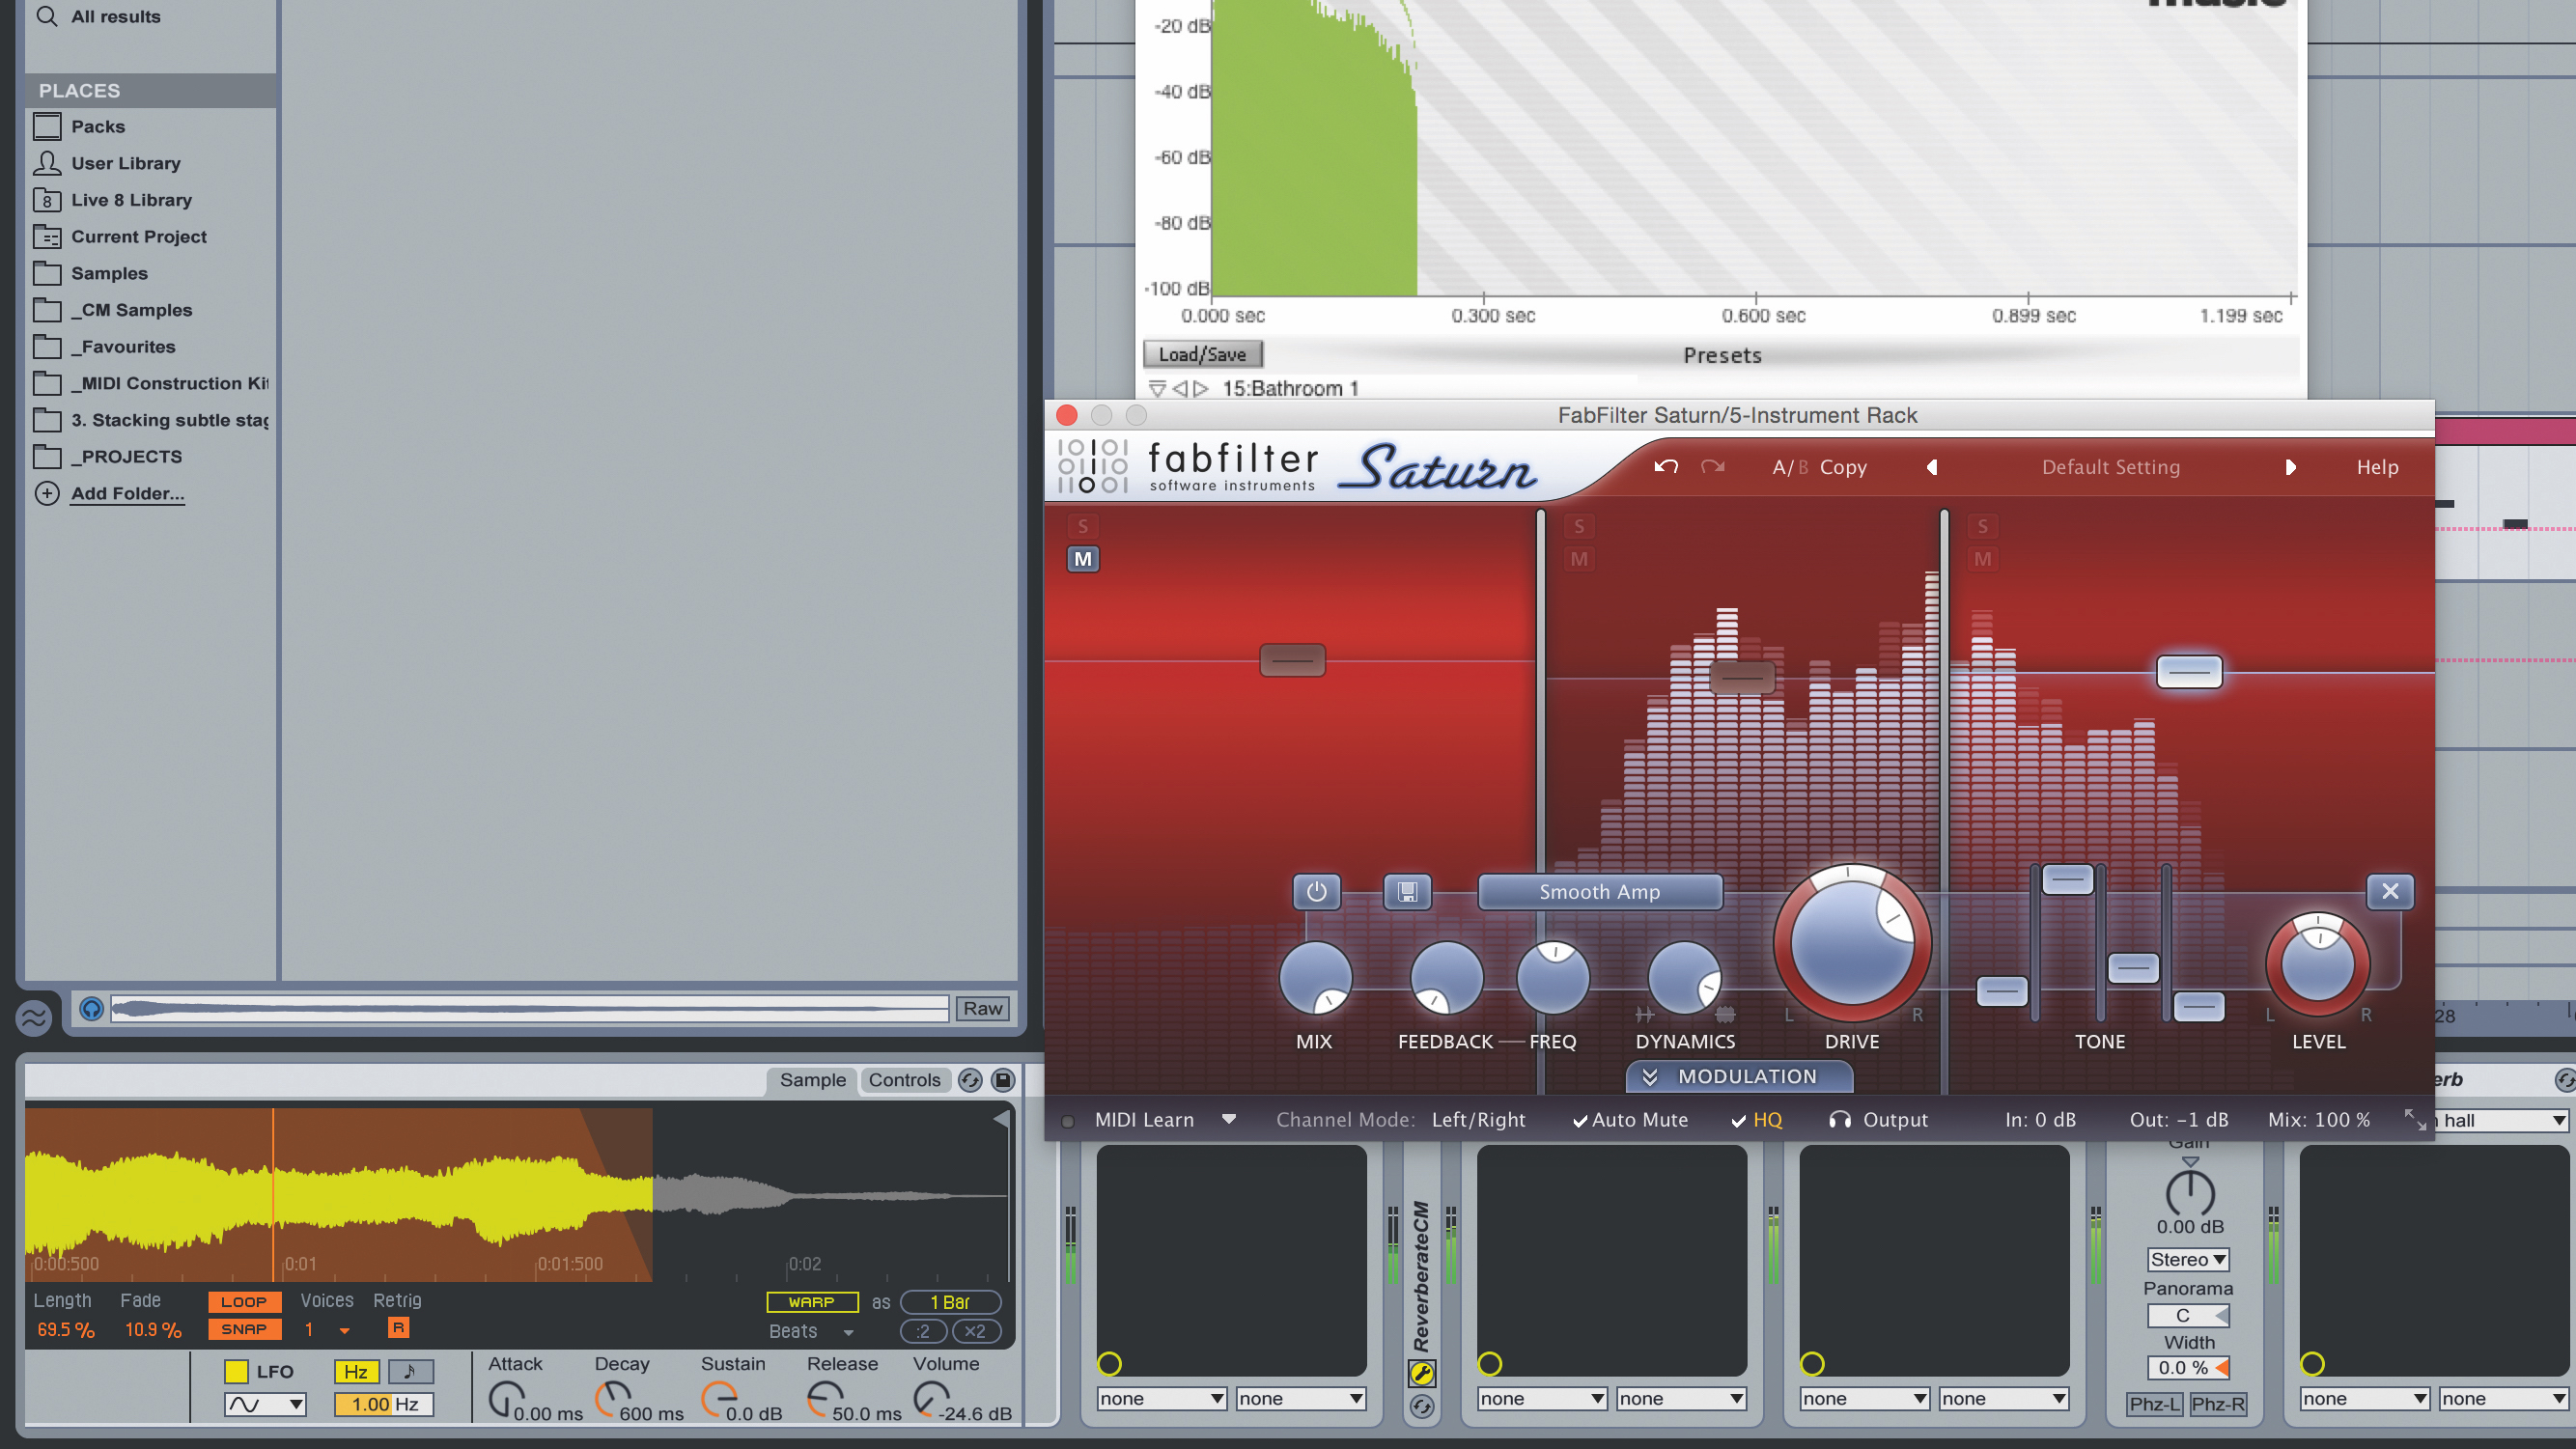Click the headphones Output icon

[x=1839, y=1120]
